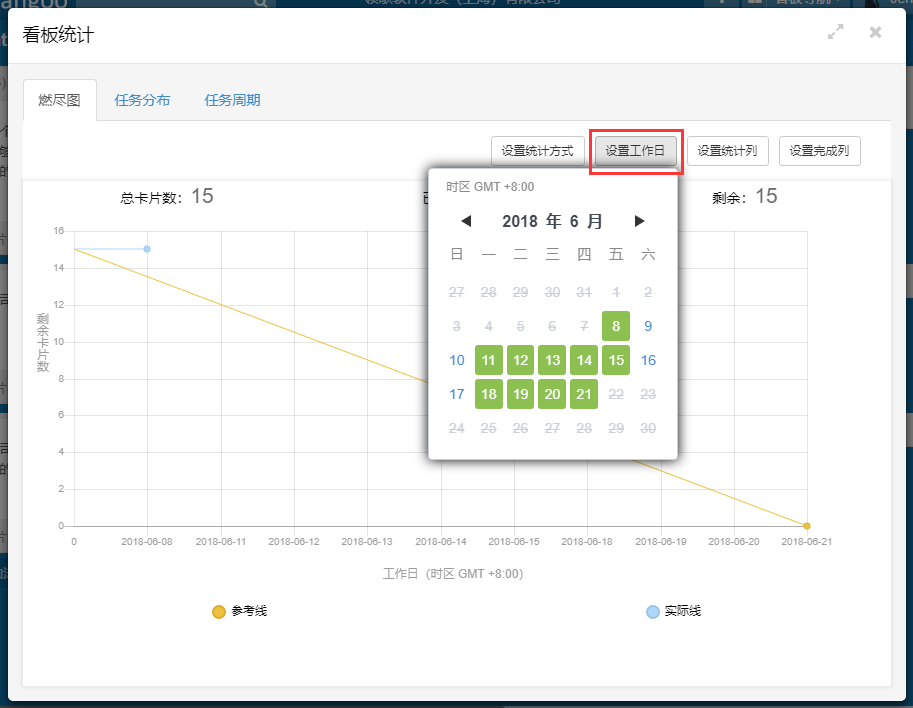The image size is (913, 708).
Task: Click the 设置统计方式 button
Action: (537, 151)
